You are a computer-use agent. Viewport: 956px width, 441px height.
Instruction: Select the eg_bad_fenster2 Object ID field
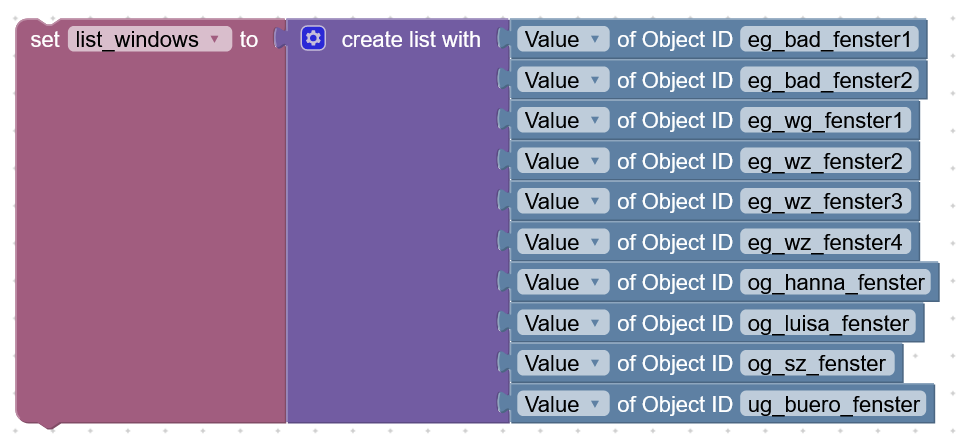click(828, 80)
